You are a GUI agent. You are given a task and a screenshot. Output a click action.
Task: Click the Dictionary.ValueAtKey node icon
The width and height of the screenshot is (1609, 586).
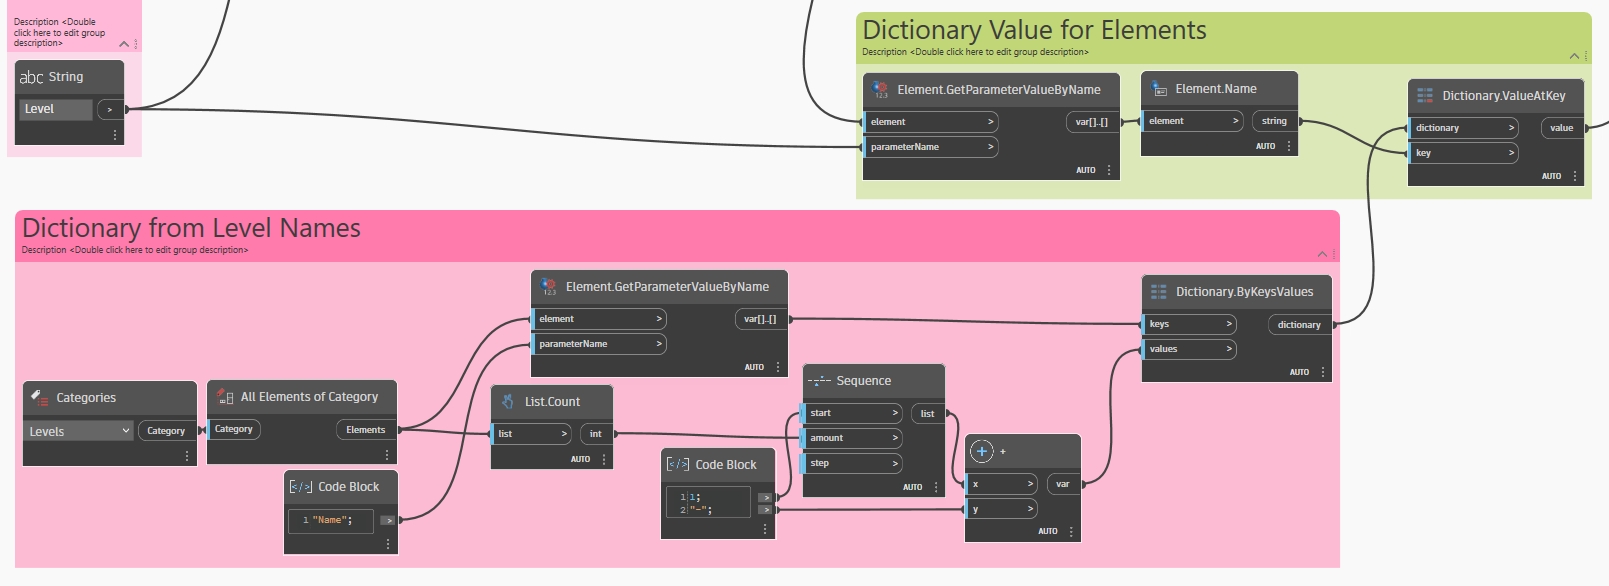tap(1424, 96)
